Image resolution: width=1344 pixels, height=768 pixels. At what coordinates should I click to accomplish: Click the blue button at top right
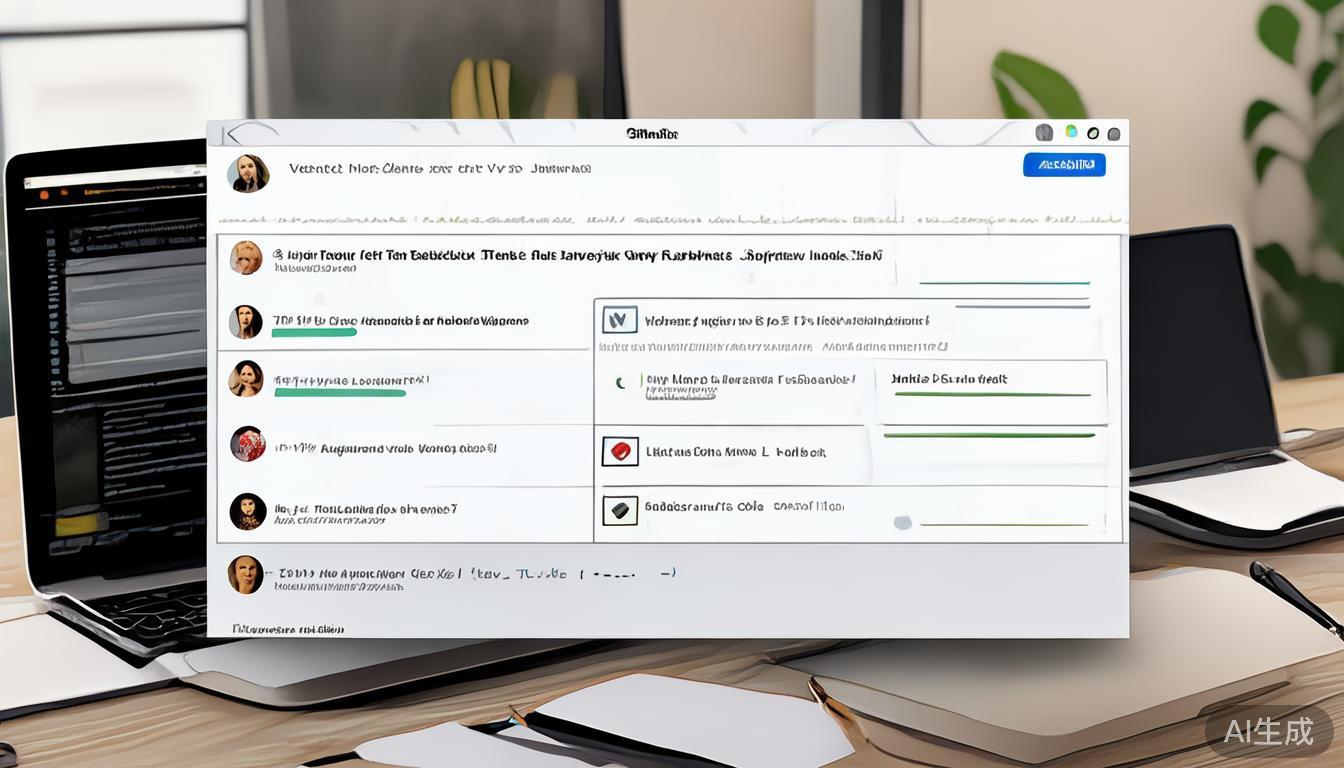pos(1064,165)
